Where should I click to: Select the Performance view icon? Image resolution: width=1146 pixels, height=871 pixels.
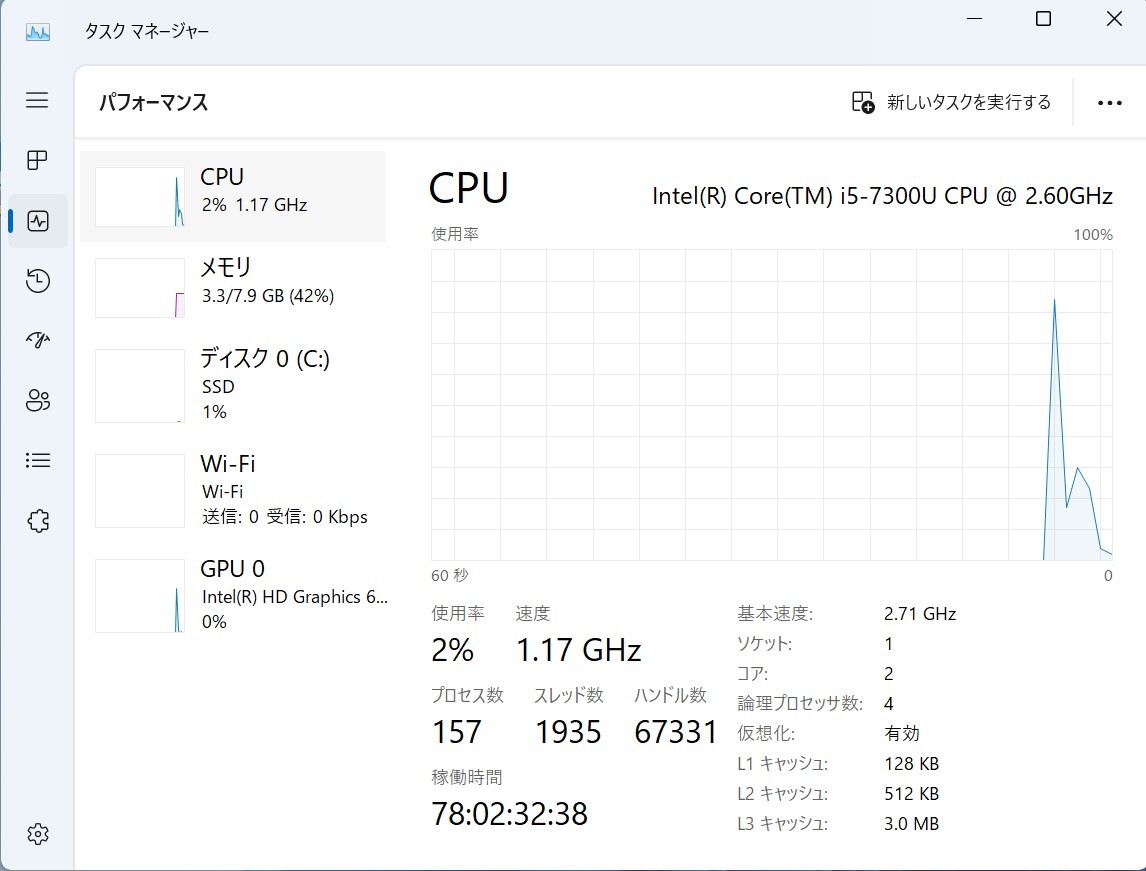[37, 220]
